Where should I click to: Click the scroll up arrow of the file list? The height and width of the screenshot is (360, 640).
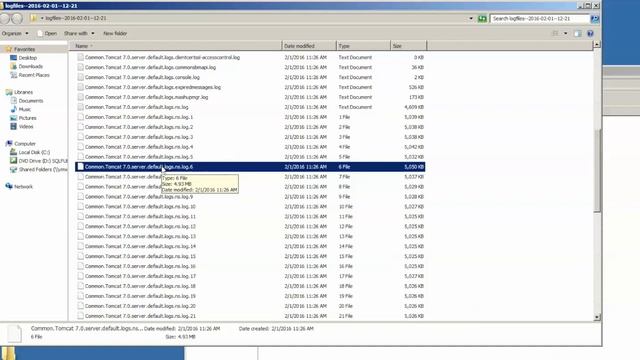[597, 44]
